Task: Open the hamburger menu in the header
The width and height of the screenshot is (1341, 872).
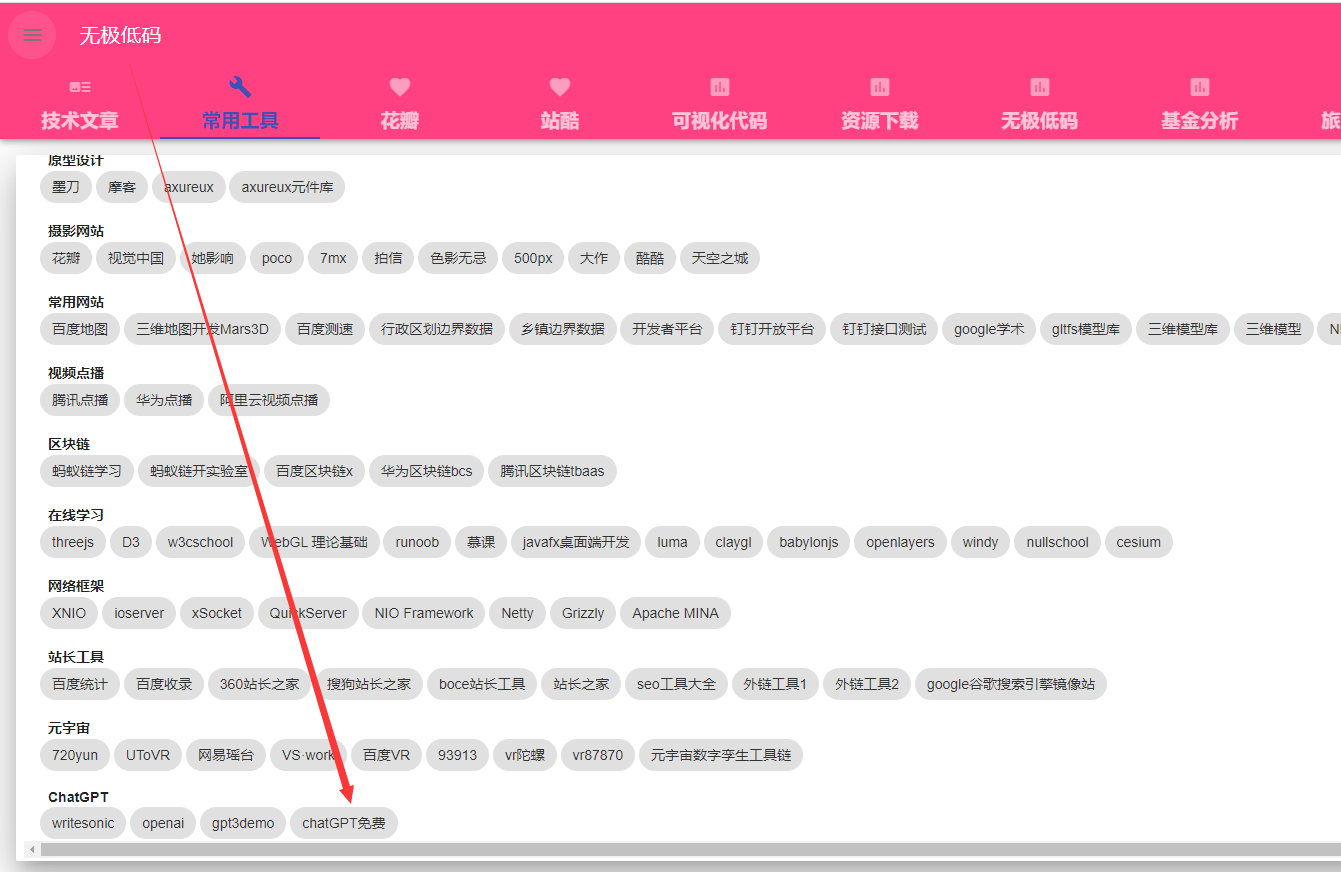Action: pyautogui.click(x=32, y=36)
